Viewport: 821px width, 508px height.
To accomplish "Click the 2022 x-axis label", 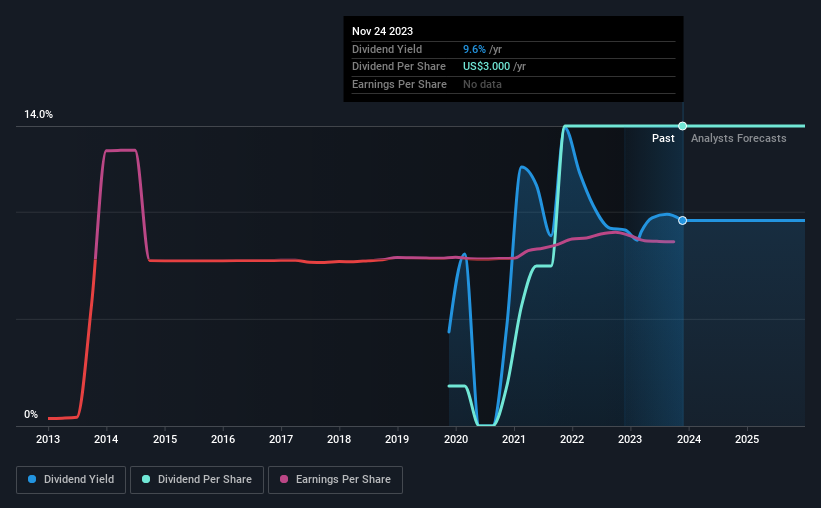I will (x=572, y=439).
